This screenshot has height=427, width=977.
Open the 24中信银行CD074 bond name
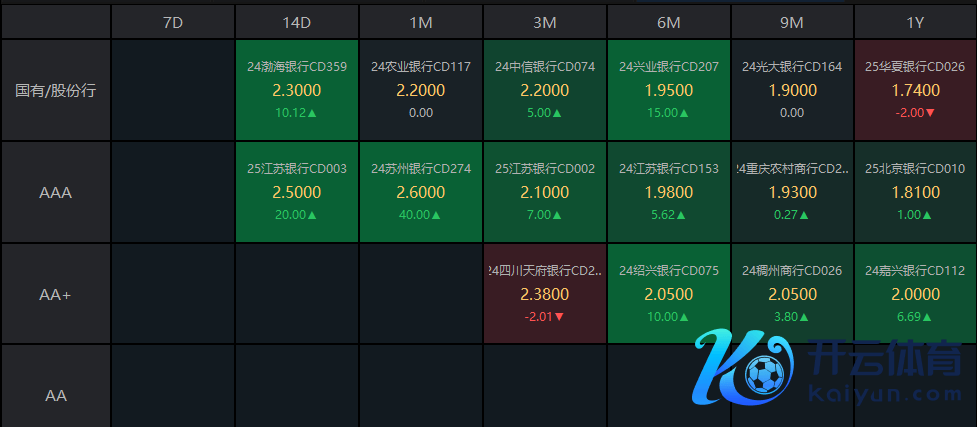[x=544, y=67]
